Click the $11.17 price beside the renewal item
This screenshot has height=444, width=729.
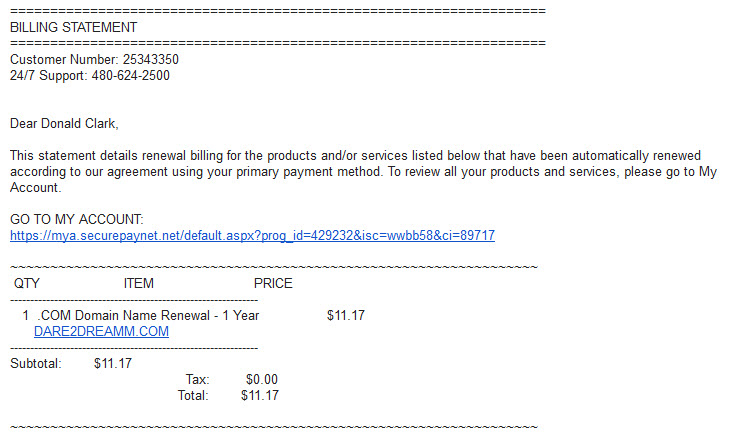coord(346,316)
